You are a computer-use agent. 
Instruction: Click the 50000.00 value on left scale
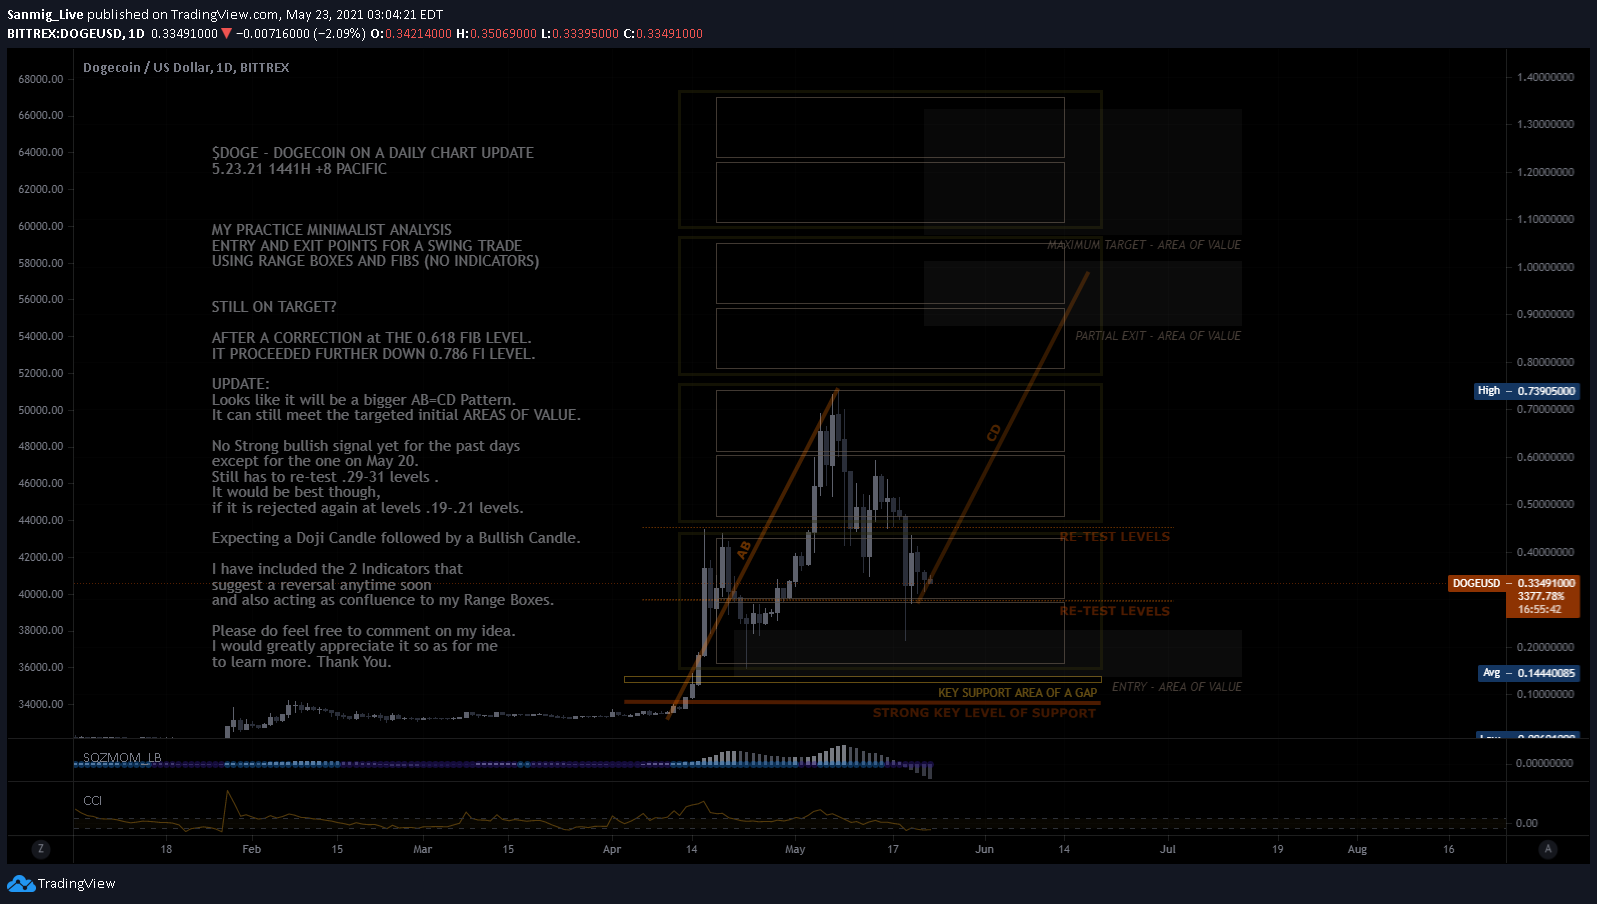coord(41,410)
